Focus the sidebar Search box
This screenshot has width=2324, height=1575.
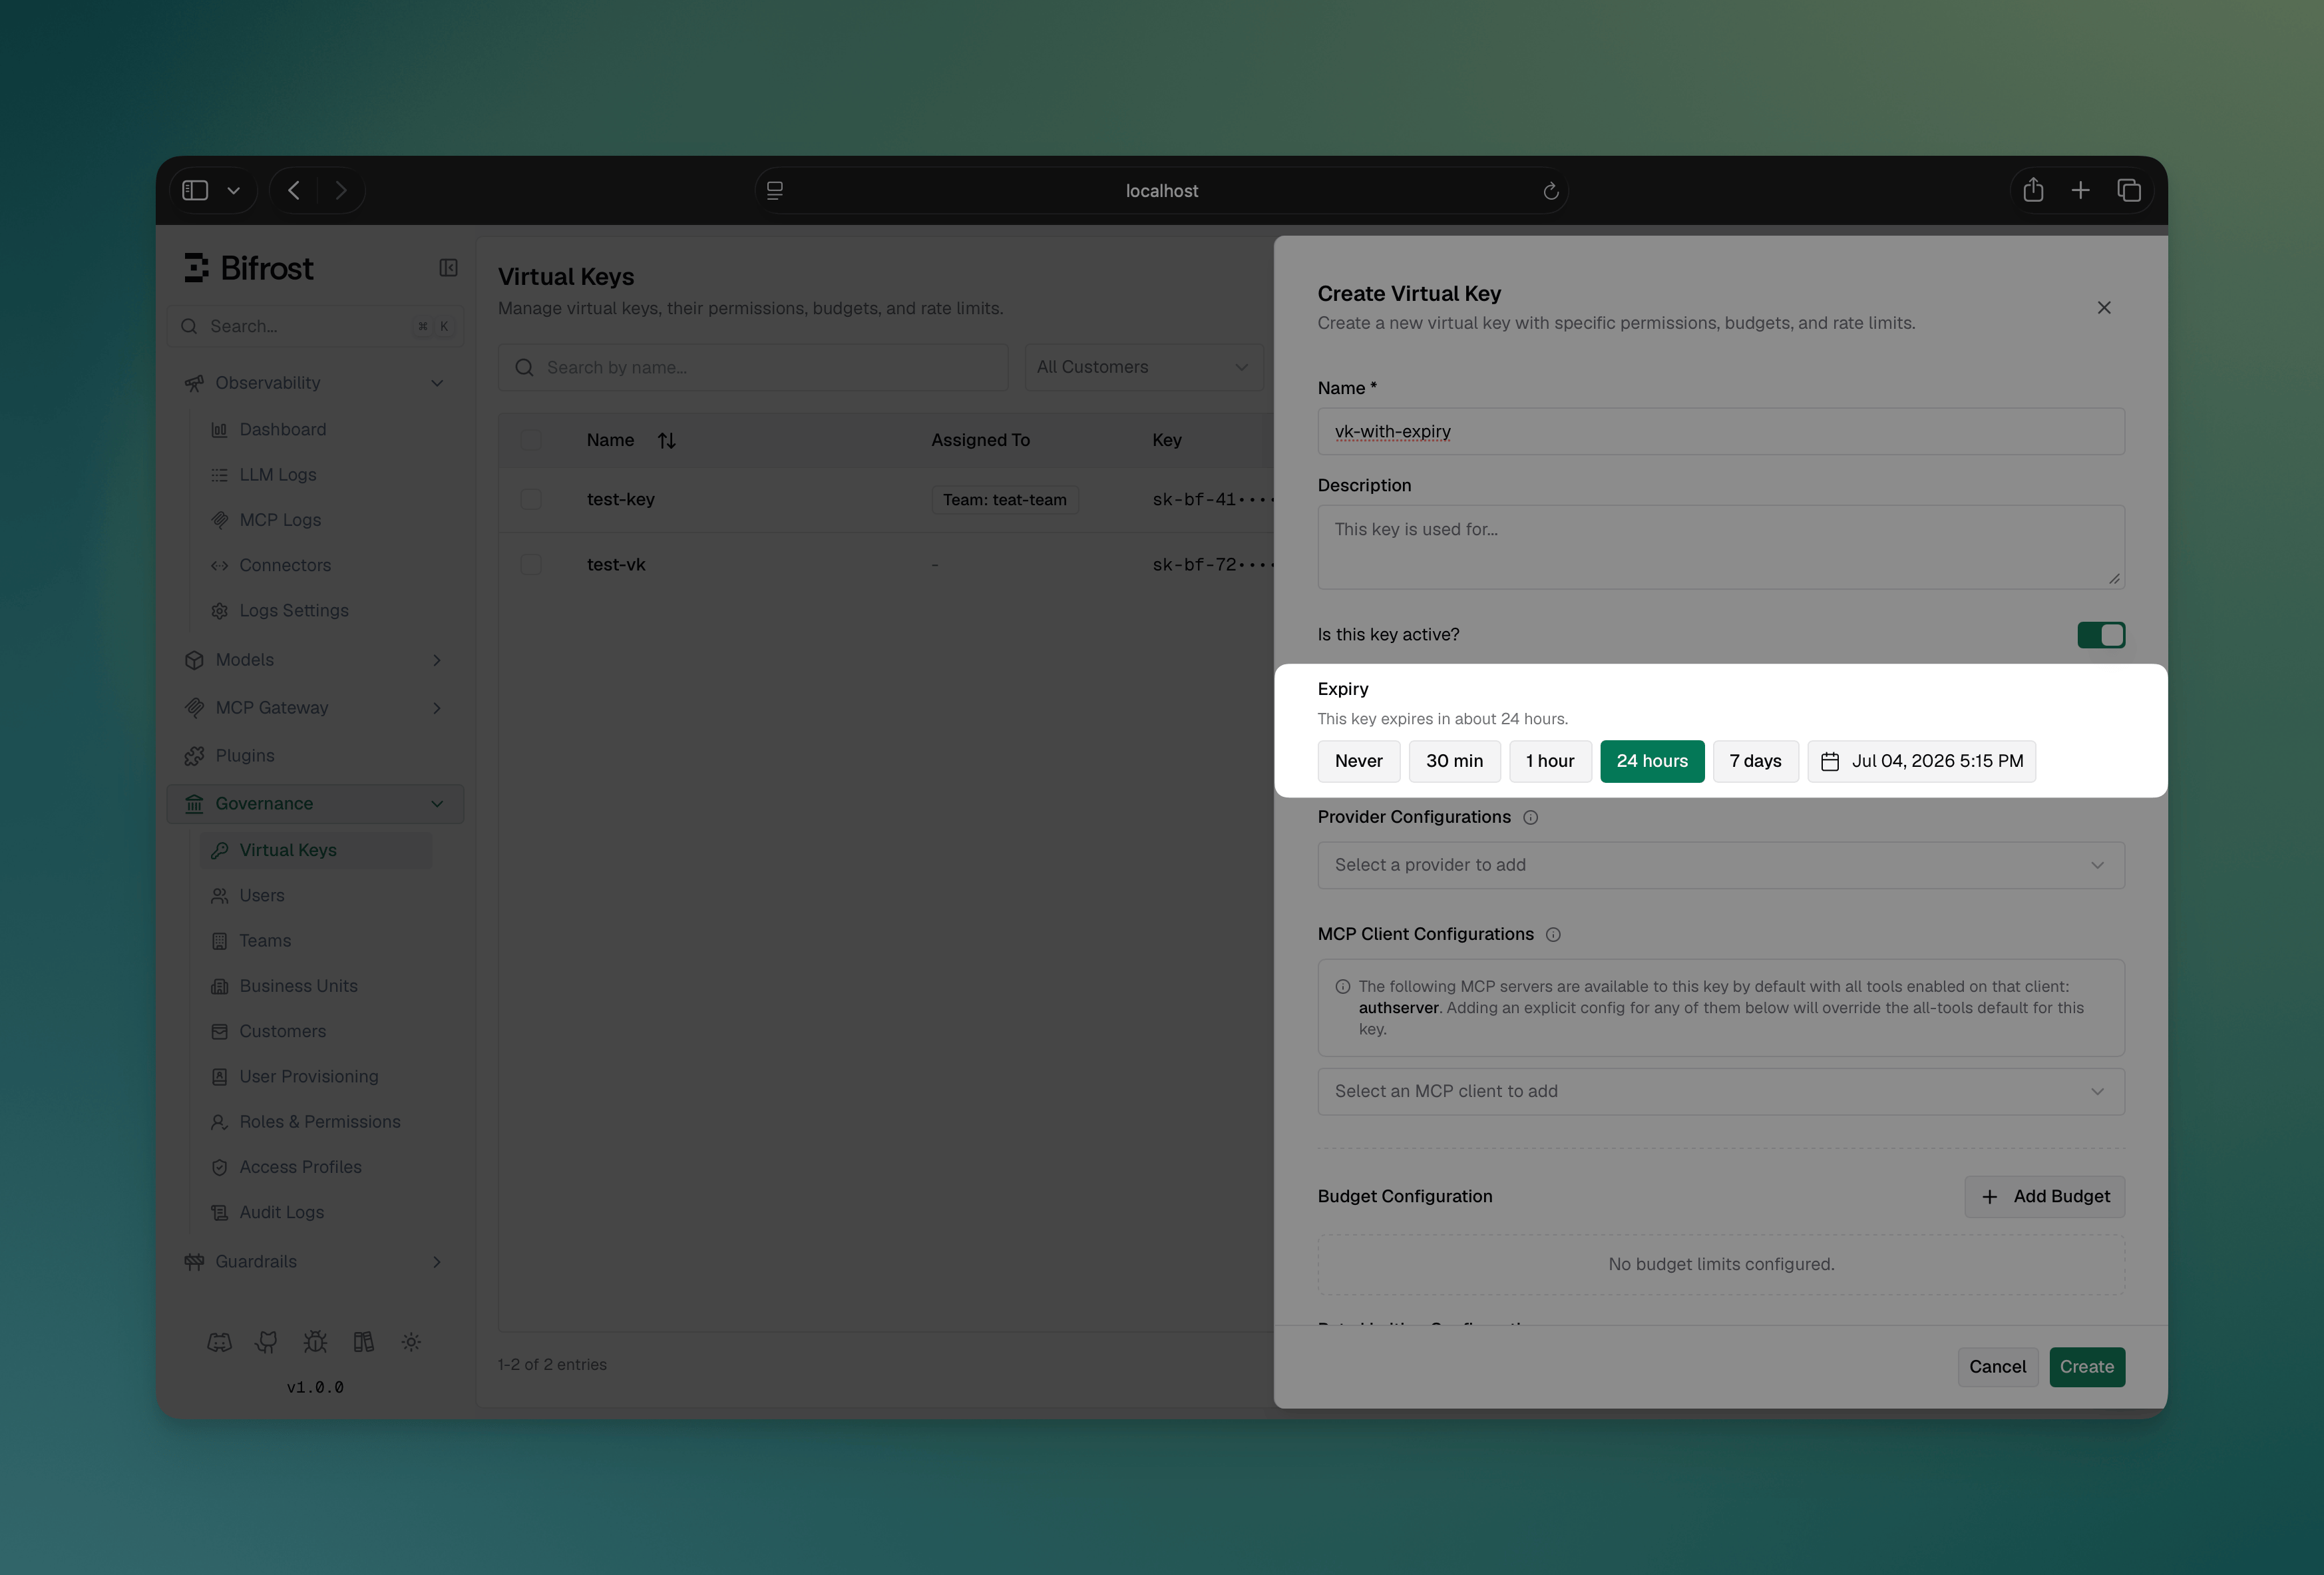(x=315, y=326)
